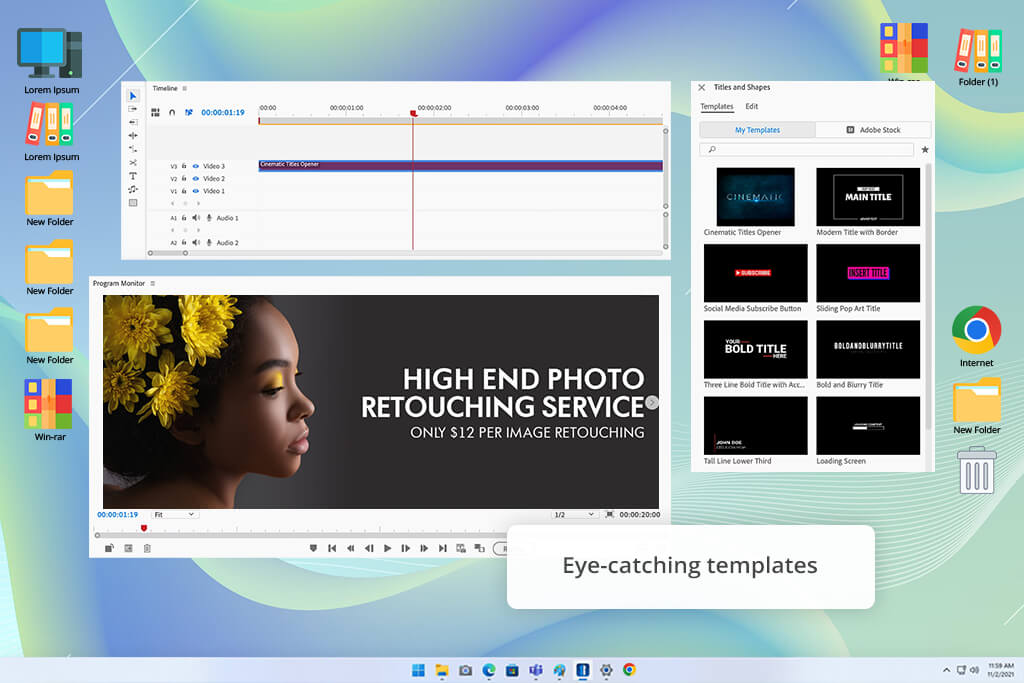Toggle lock on Video 2 track

pyautogui.click(x=184, y=178)
